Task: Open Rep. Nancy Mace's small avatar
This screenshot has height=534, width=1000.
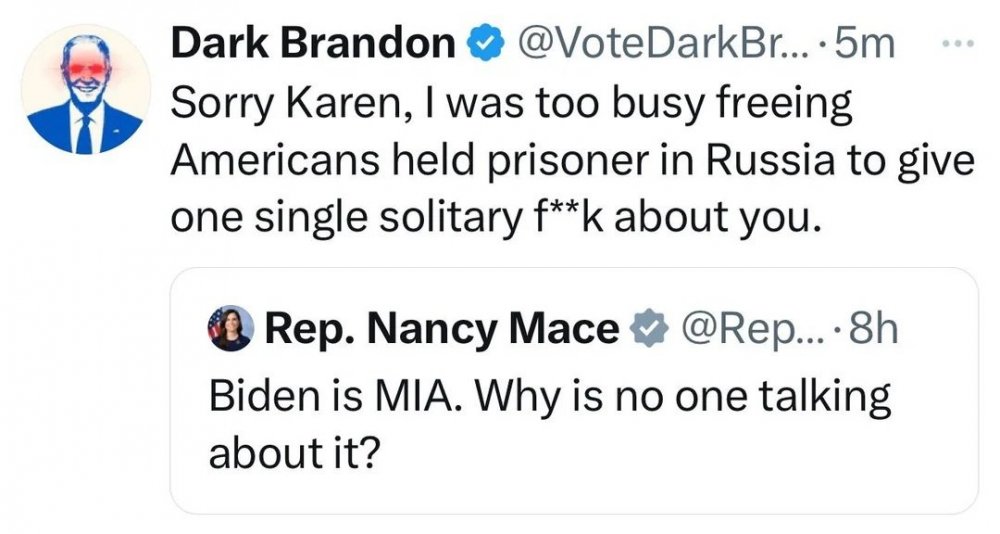Action: pos(230,328)
